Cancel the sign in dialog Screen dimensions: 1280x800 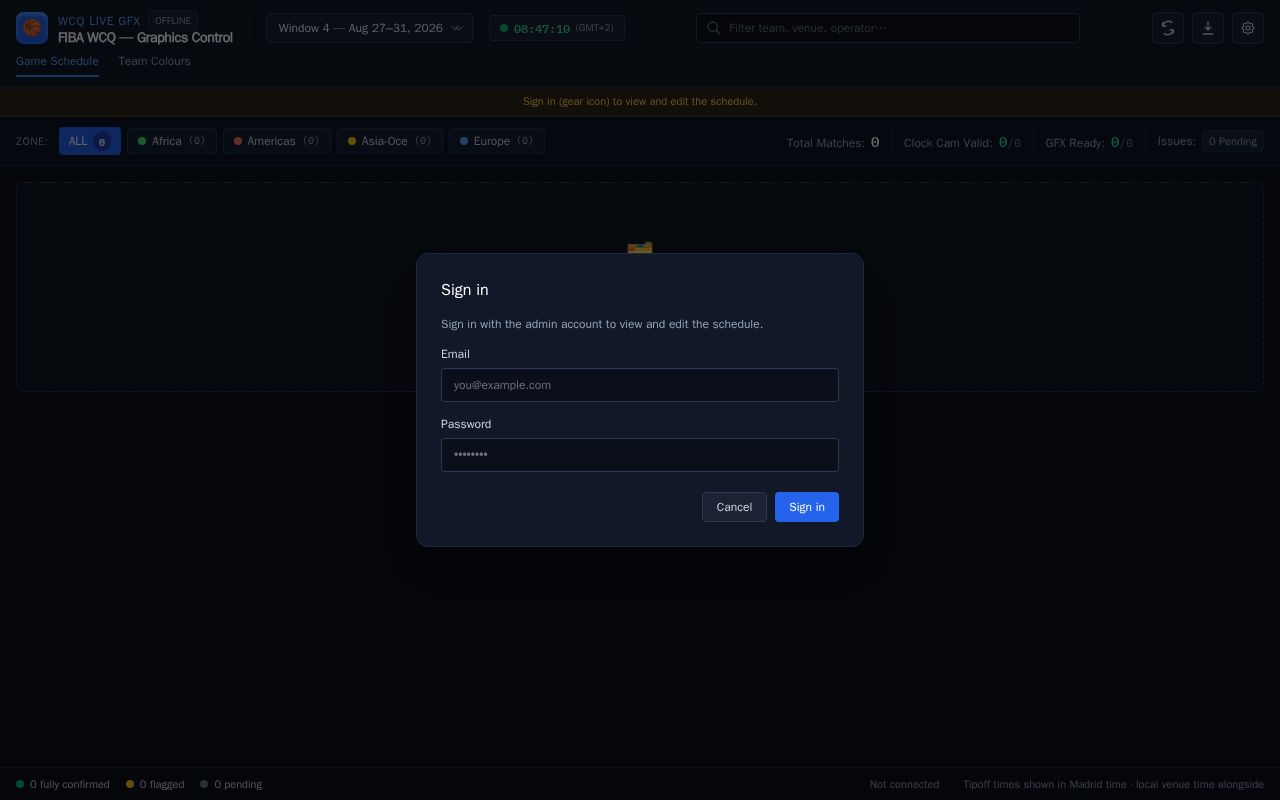[x=734, y=507]
